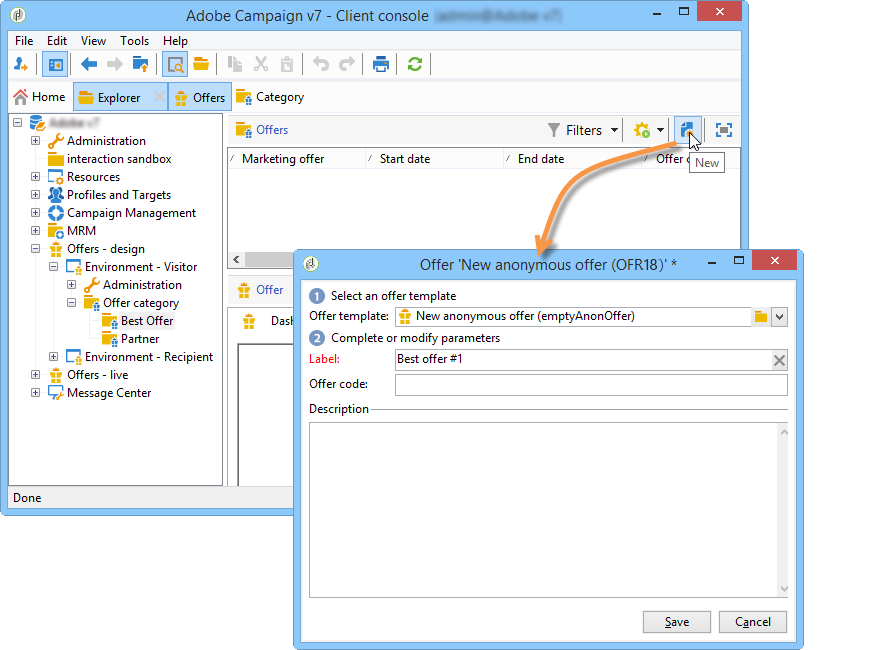
Task: Click the Offer tab in lower pane
Action: 261,290
